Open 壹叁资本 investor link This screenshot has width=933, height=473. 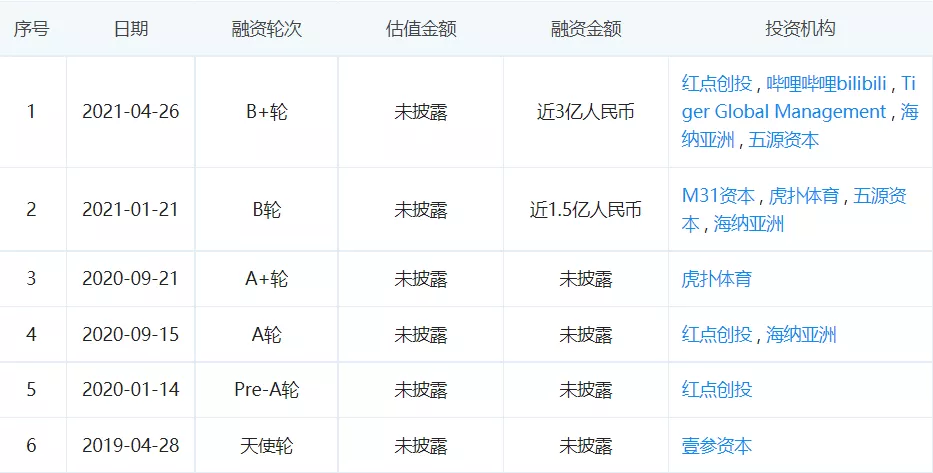pyautogui.click(x=716, y=446)
